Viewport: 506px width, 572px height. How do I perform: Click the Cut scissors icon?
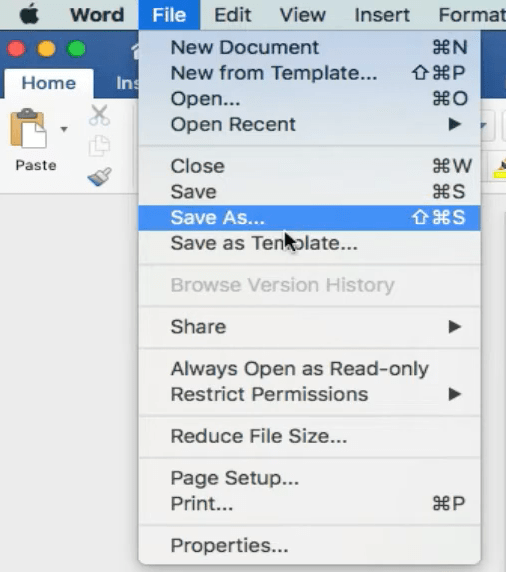coord(99,116)
